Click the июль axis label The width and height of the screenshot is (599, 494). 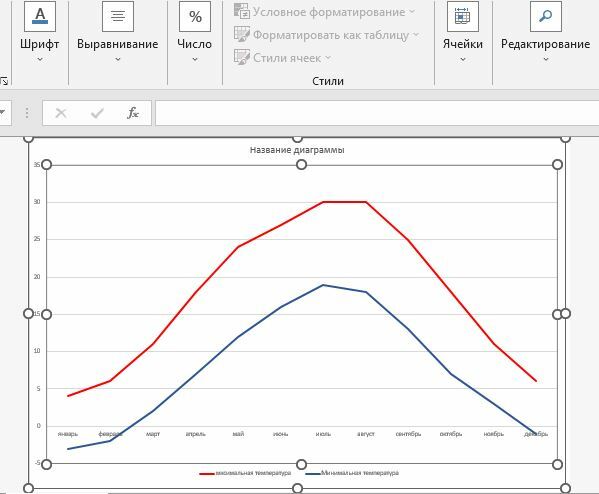click(x=323, y=434)
